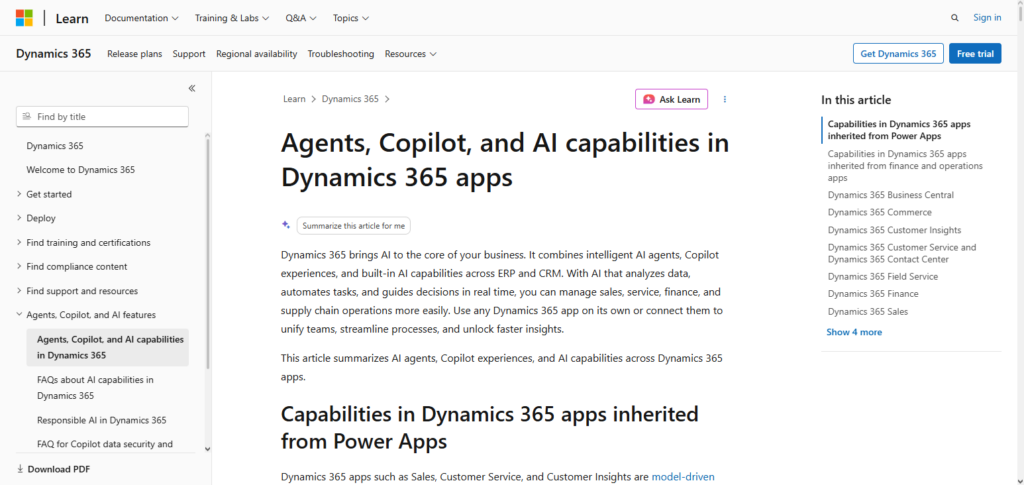This screenshot has height=485, width=1024.
Task: Start the Free trial
Action: tap(975, 54)
